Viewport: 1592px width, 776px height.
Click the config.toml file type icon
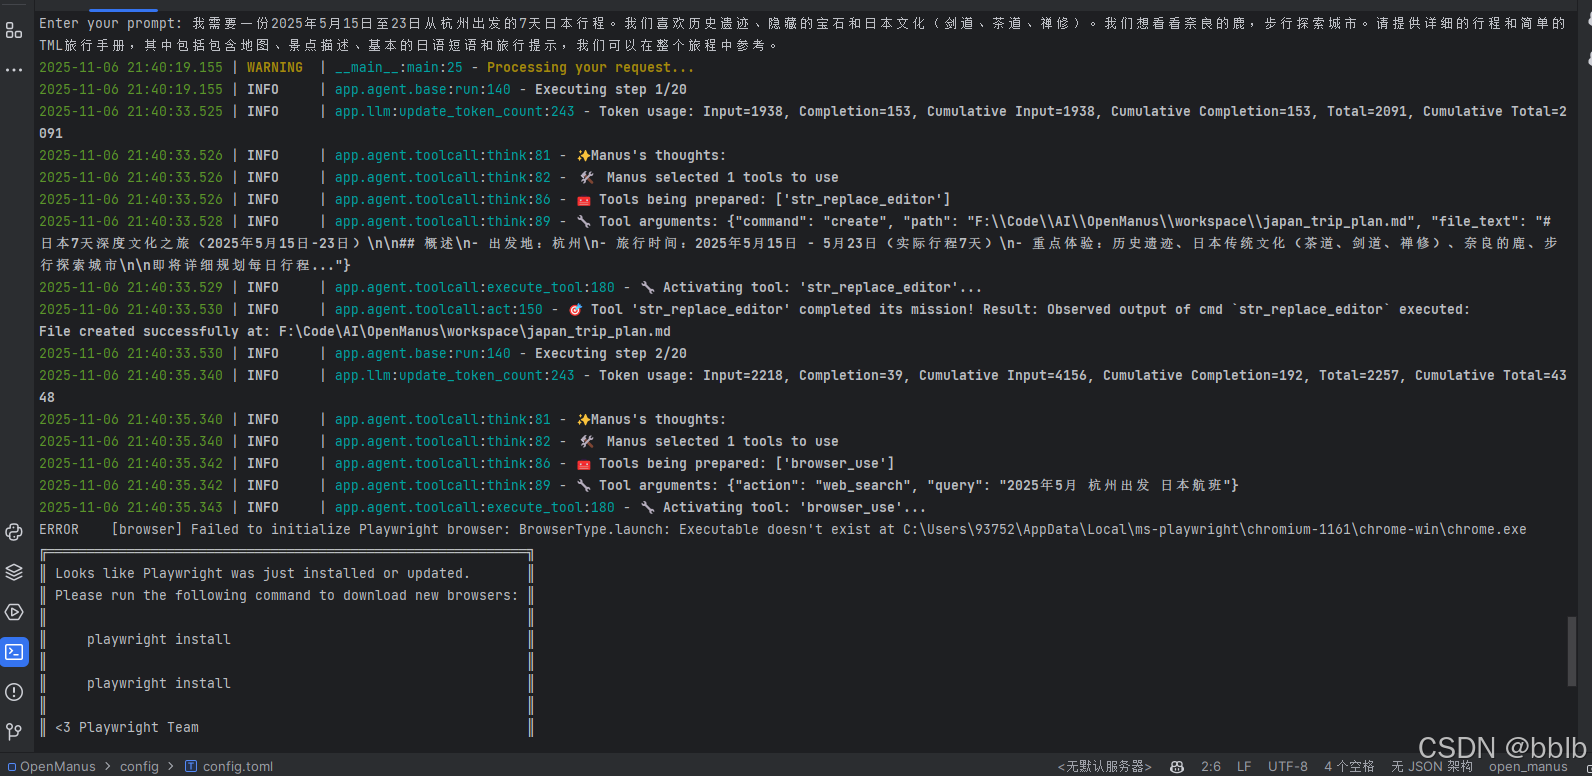click(x=191, y=766)
